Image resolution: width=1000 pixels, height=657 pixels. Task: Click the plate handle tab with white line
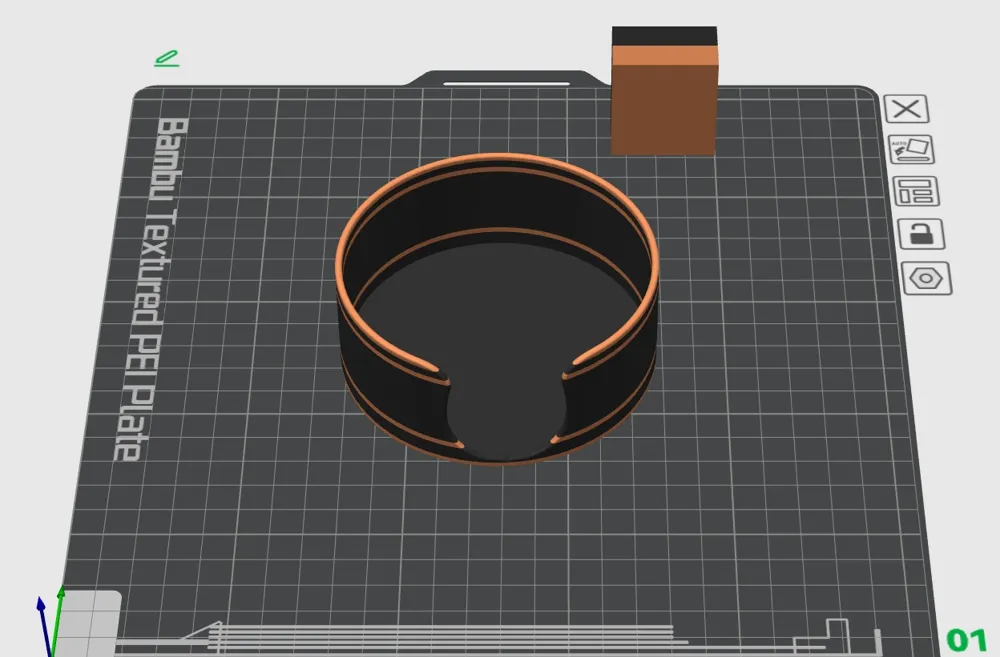506,79
